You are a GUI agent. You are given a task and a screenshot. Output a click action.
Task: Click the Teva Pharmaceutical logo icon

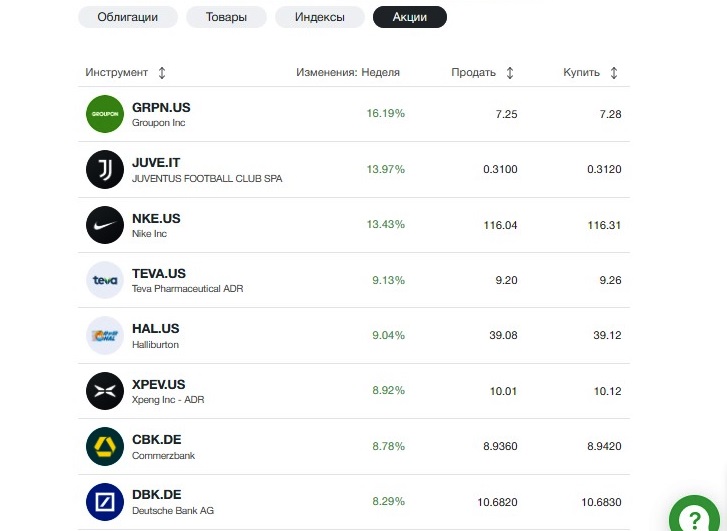pos(104,280)
